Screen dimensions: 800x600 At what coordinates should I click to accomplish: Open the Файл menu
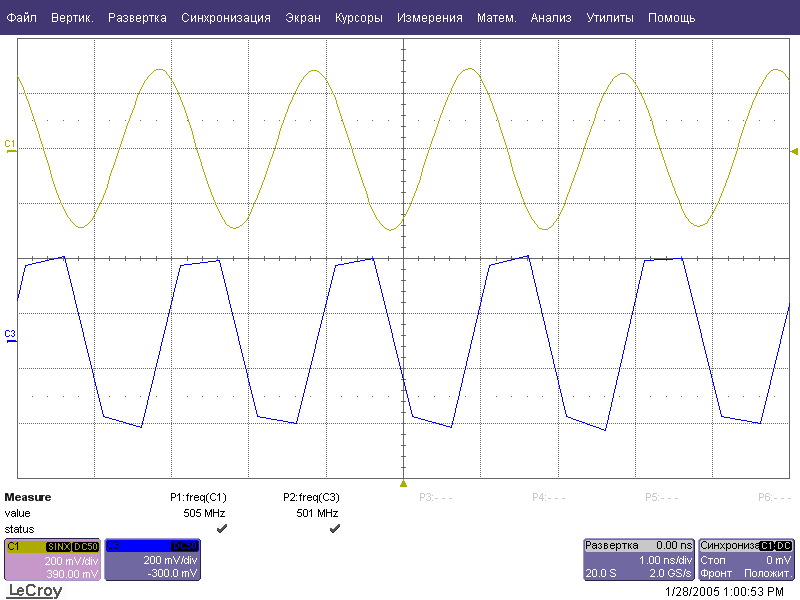click(21, 18)
